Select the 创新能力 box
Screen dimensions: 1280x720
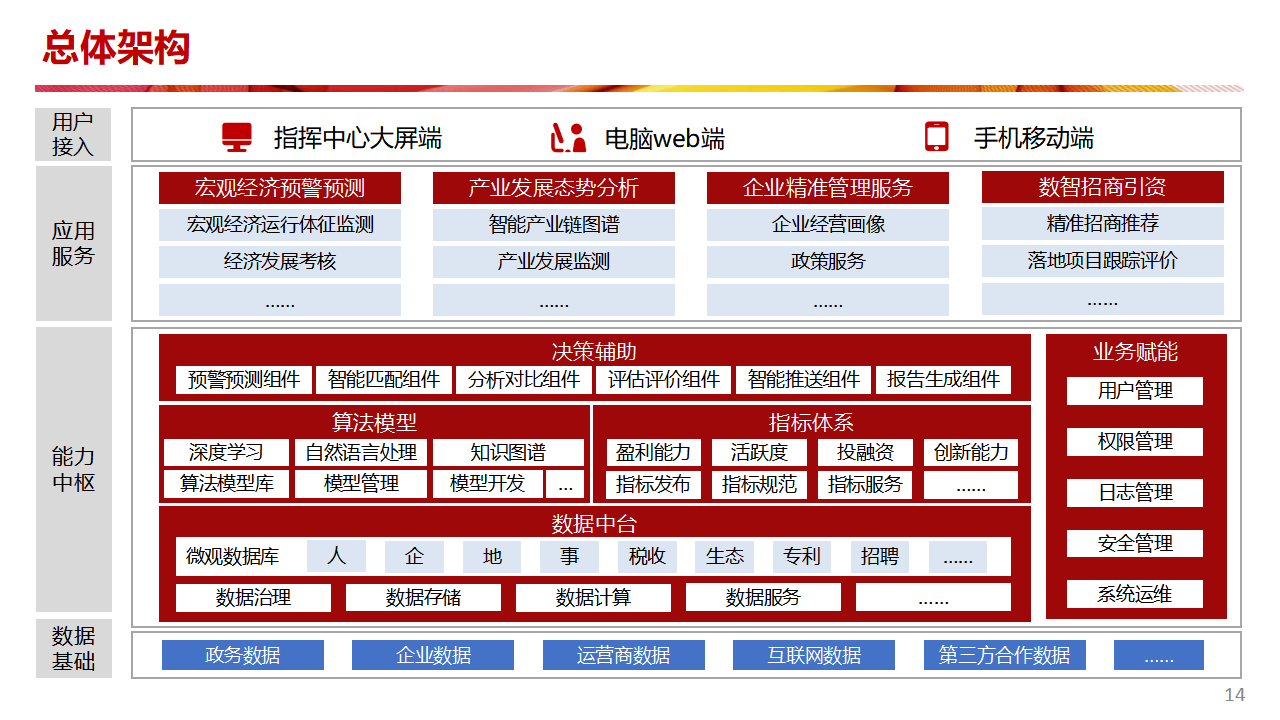(971, 453)
